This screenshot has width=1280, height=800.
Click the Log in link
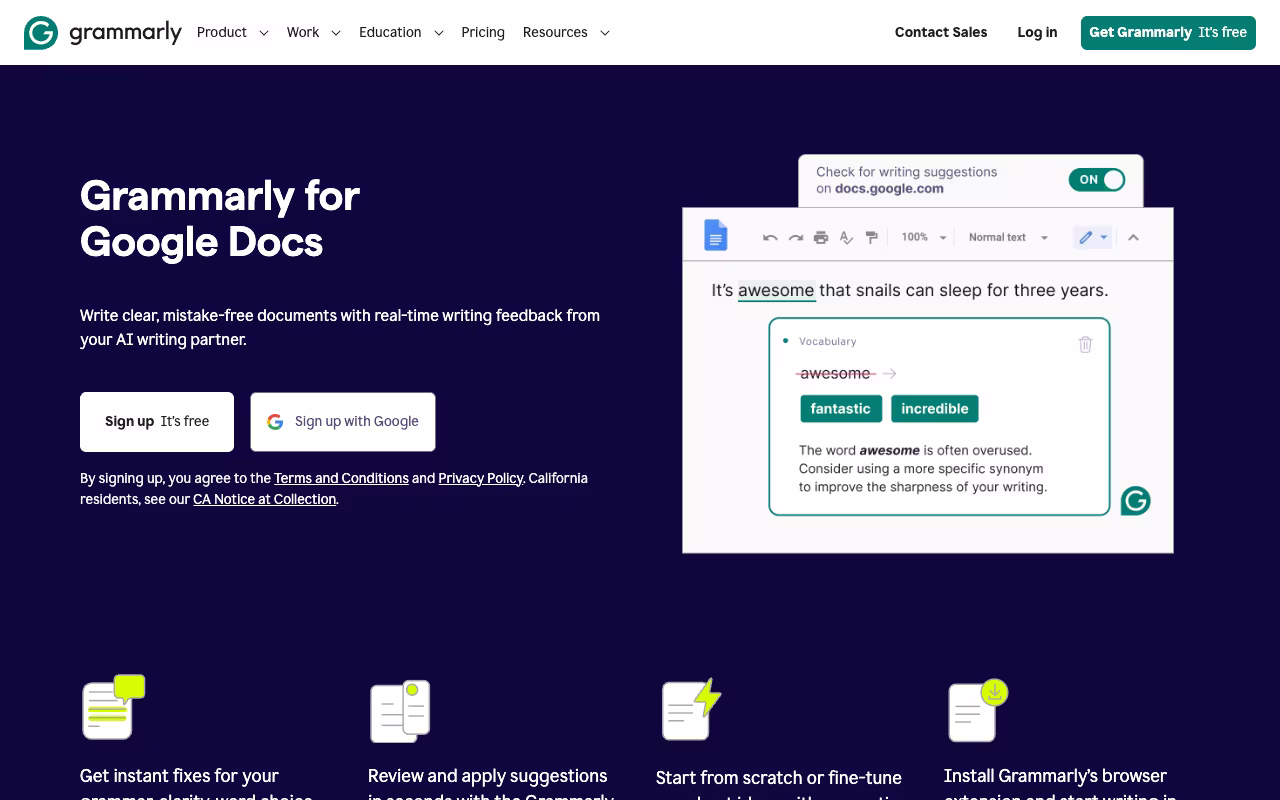pyautogui.click(x=1037, y=32)
